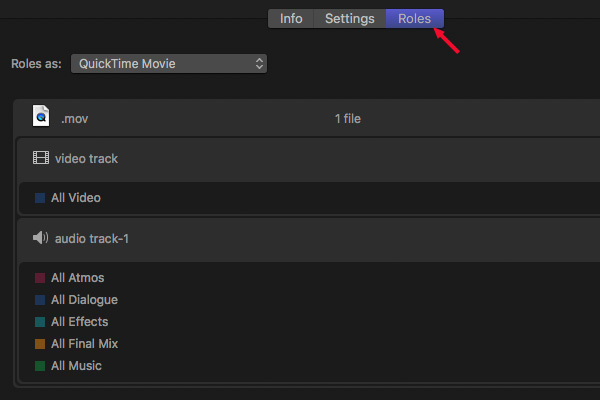Click the filmstrip video track icon
Viewport: 600px width, 400px height.
click(x=41, y=158)
